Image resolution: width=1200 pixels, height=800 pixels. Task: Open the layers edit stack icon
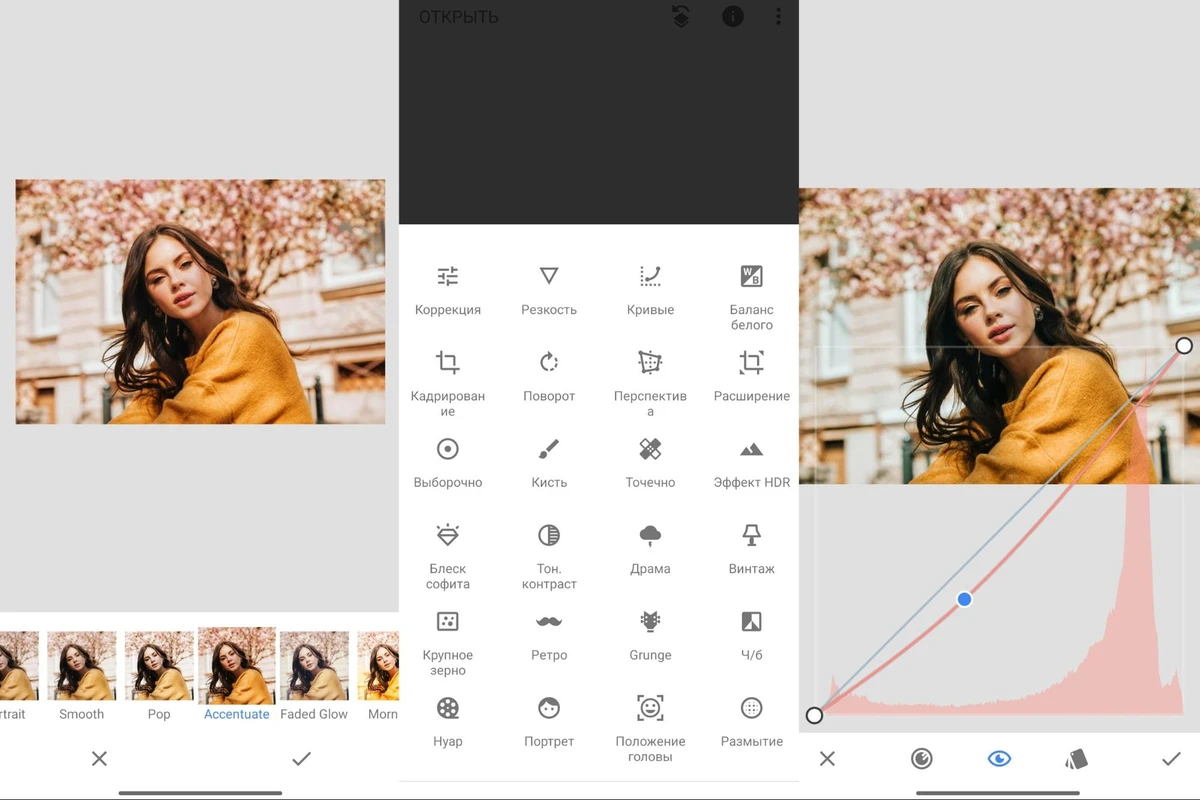coord(681,17)
